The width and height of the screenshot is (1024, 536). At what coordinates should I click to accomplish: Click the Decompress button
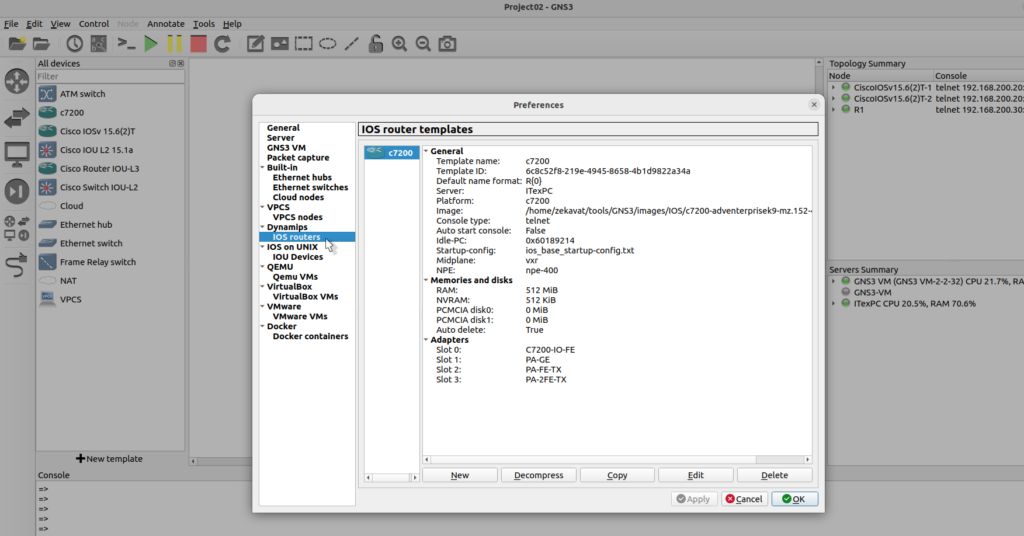pyautogui.click(x=538, y=475)
